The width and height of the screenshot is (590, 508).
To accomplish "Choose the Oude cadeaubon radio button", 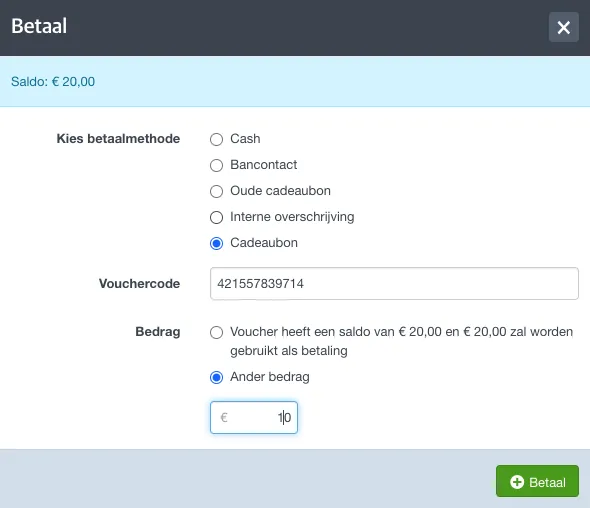I will click(216, 191).
